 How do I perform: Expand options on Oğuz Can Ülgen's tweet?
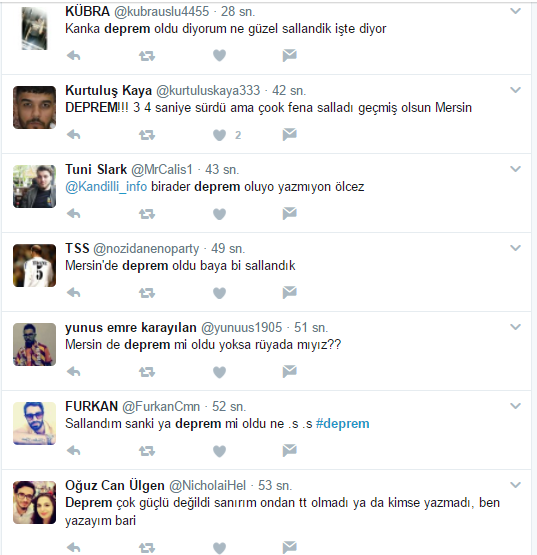coord(515,485)
